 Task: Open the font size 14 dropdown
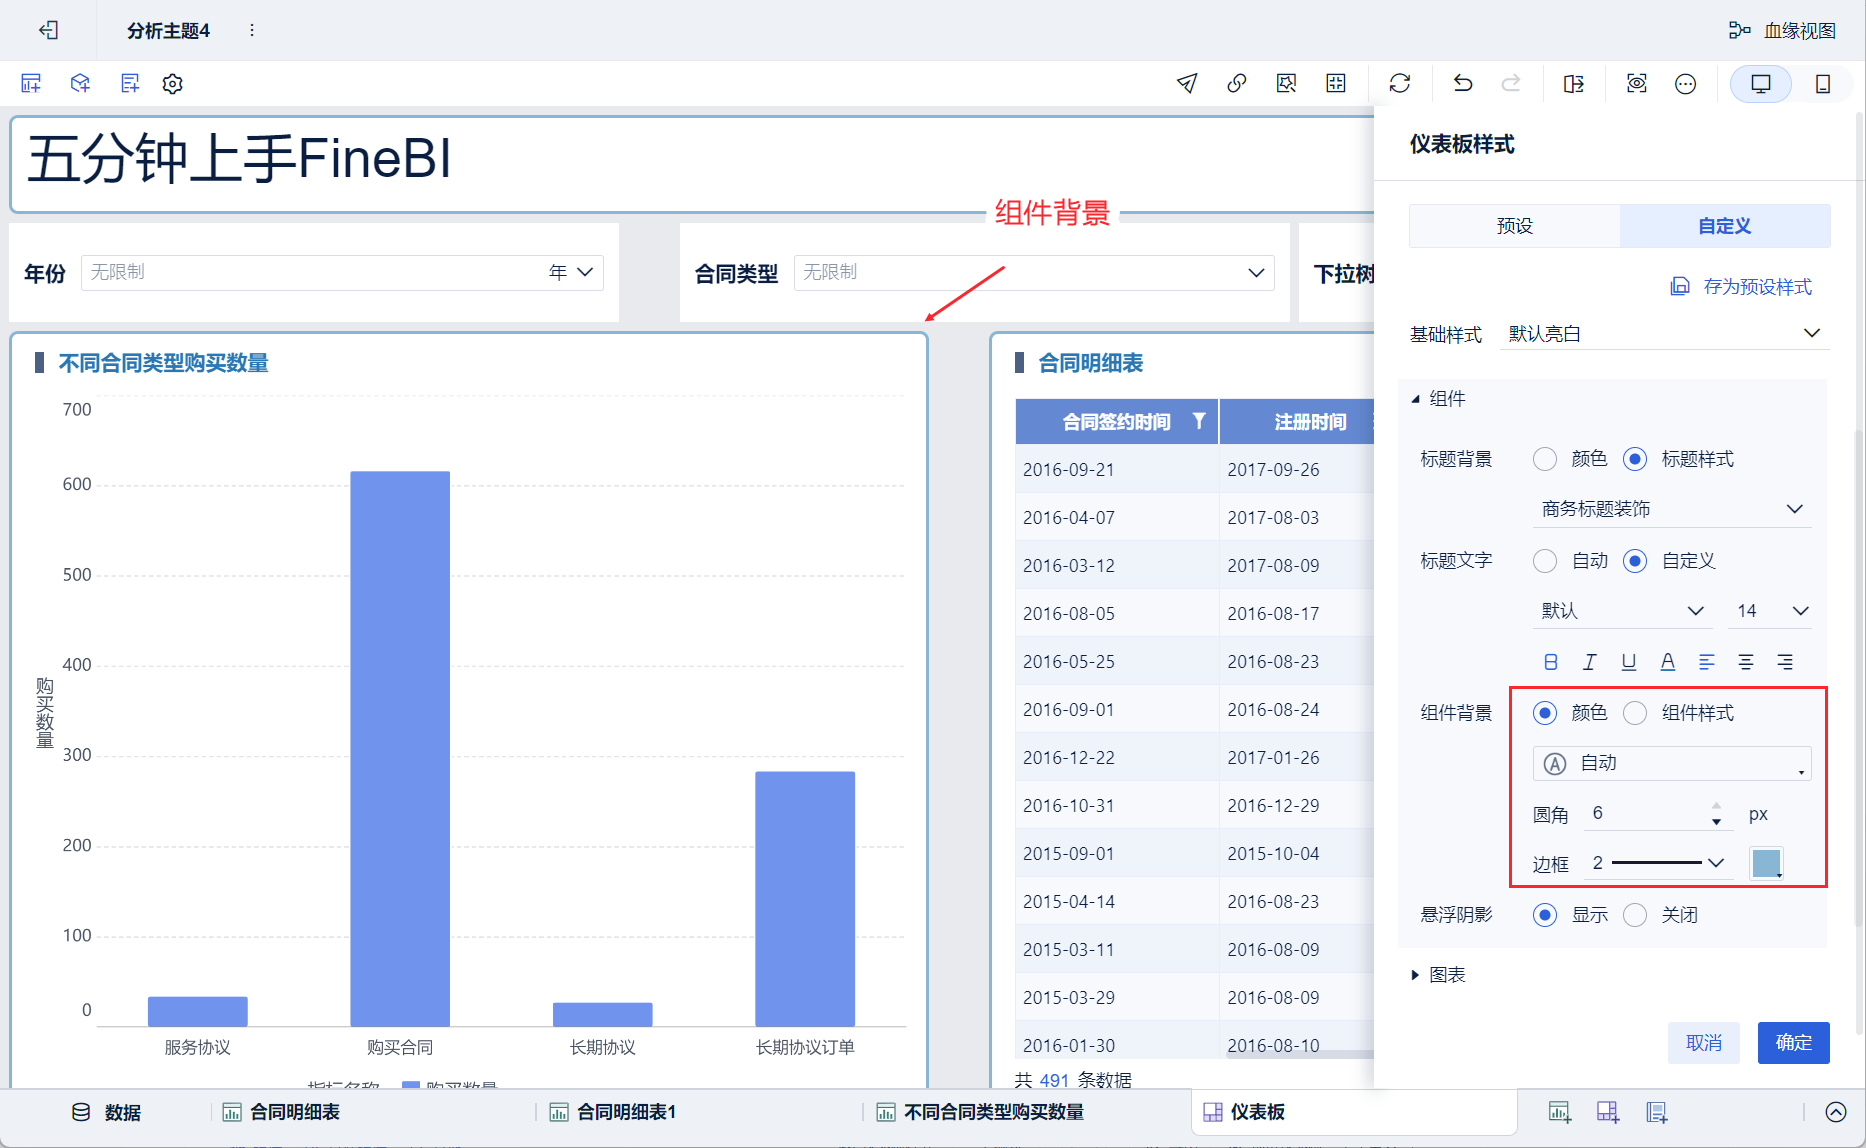pyautogui.click(x=1771, y=611)
